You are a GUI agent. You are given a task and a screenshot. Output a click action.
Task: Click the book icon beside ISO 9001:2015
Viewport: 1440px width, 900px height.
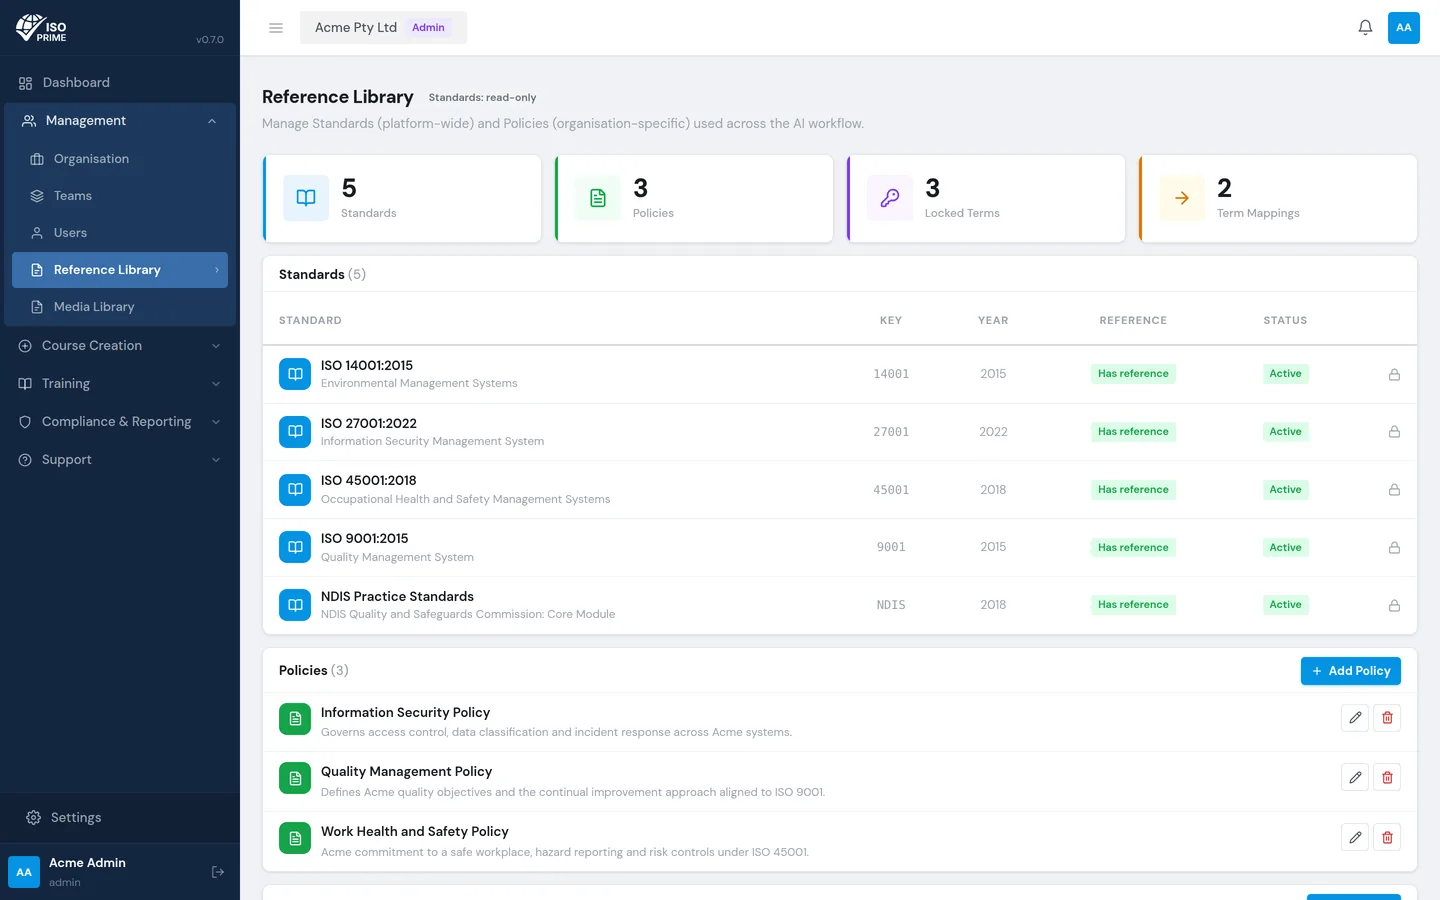click(x=295, y=547)
